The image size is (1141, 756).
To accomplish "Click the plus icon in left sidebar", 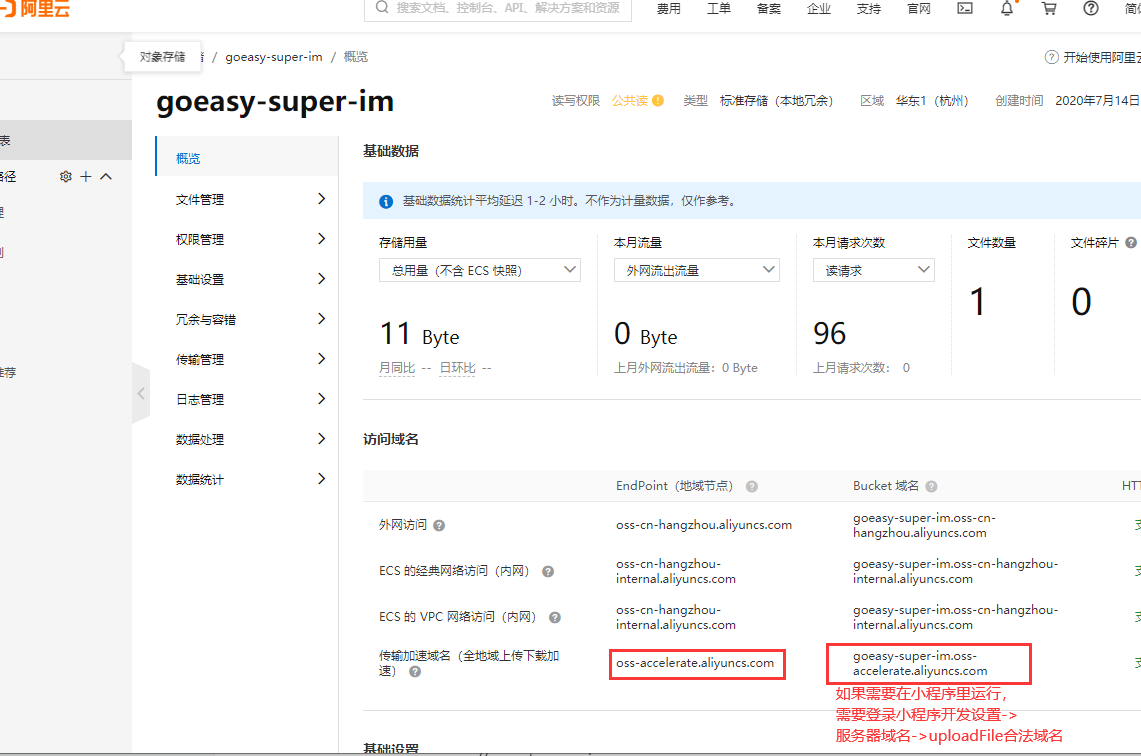I will (86, 177).
